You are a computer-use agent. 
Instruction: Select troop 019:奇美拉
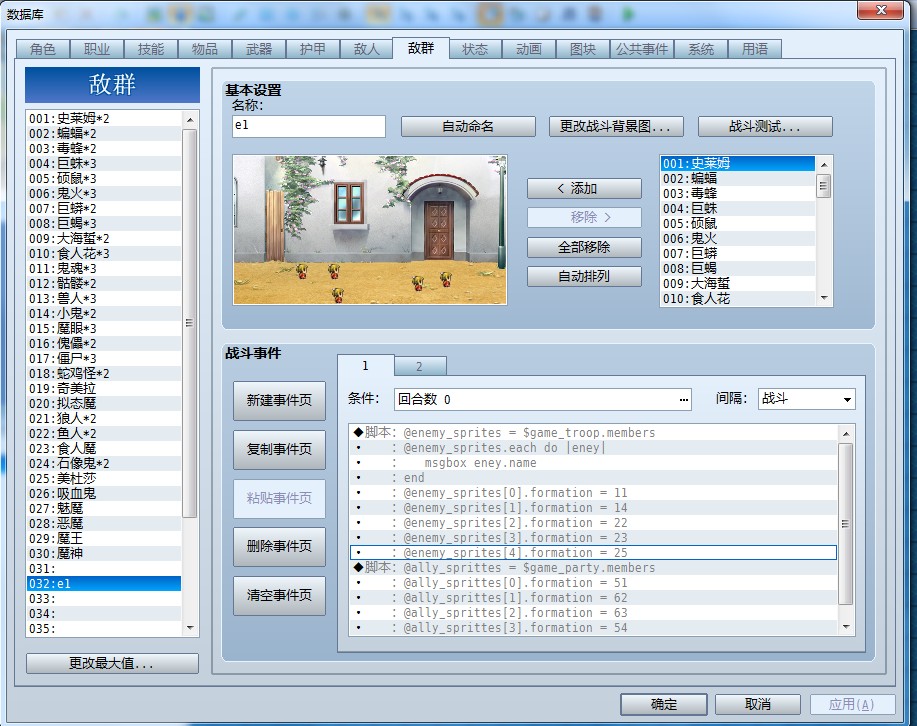click(x=104, y=388)
